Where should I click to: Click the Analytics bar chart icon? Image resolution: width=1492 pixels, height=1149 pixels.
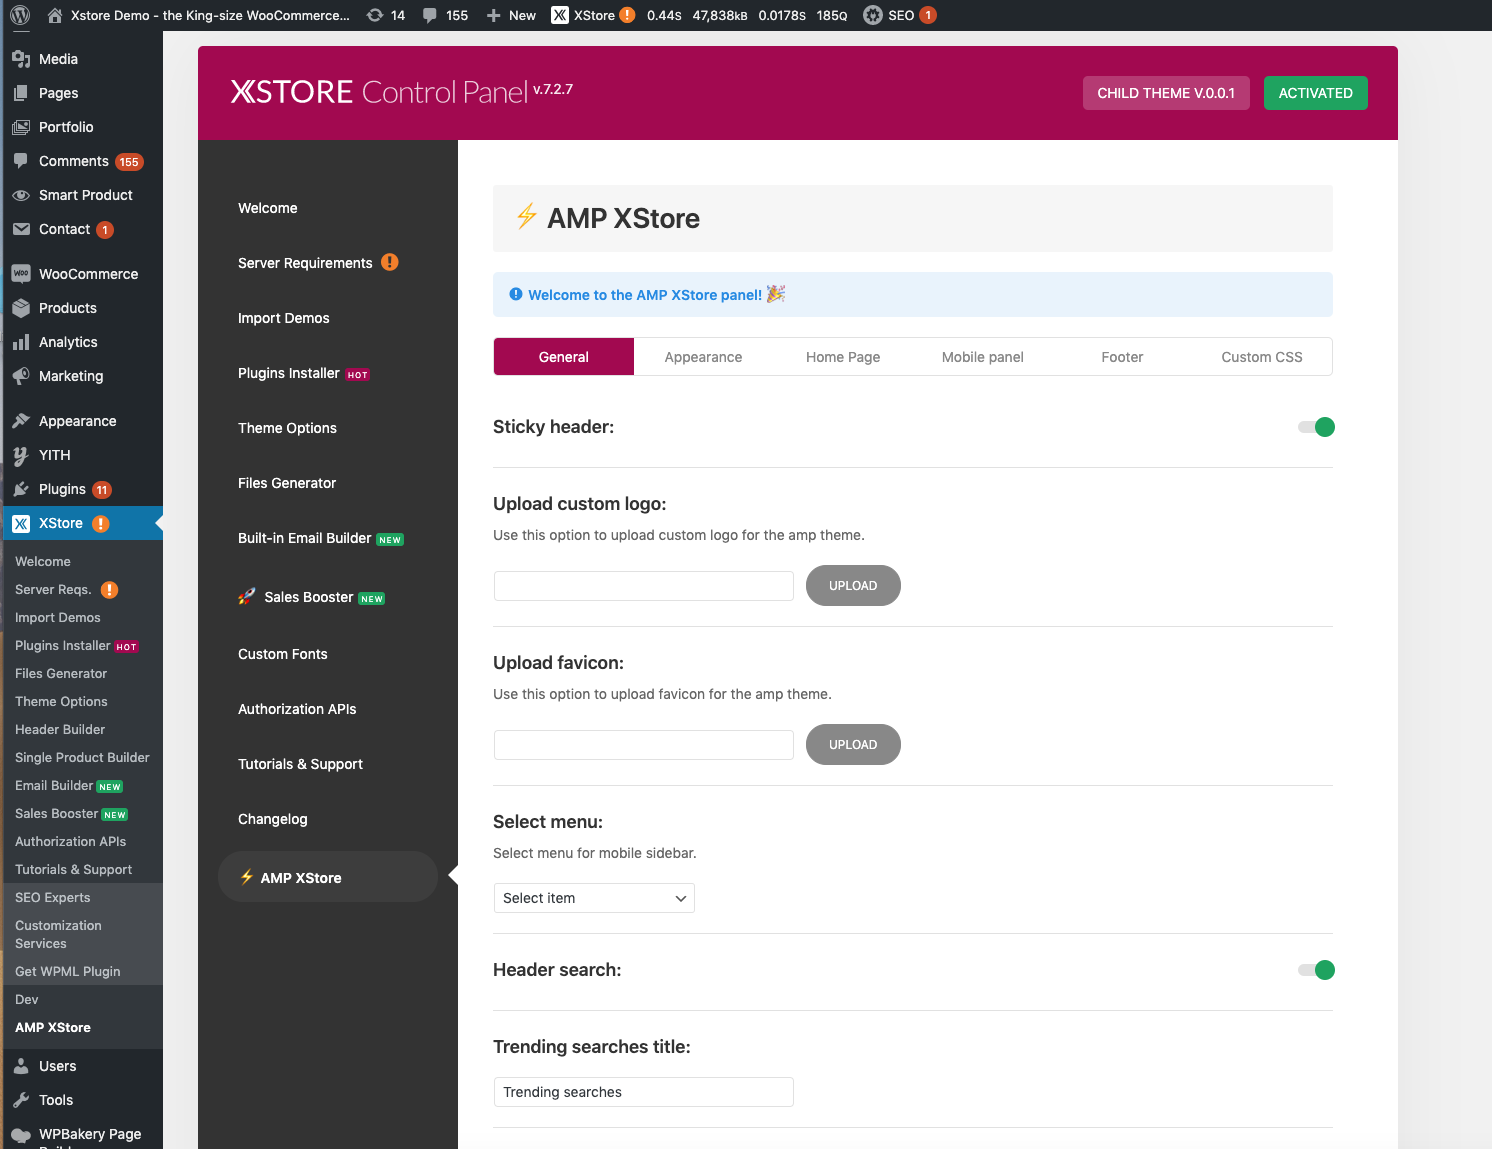click(x=21, y=342)
